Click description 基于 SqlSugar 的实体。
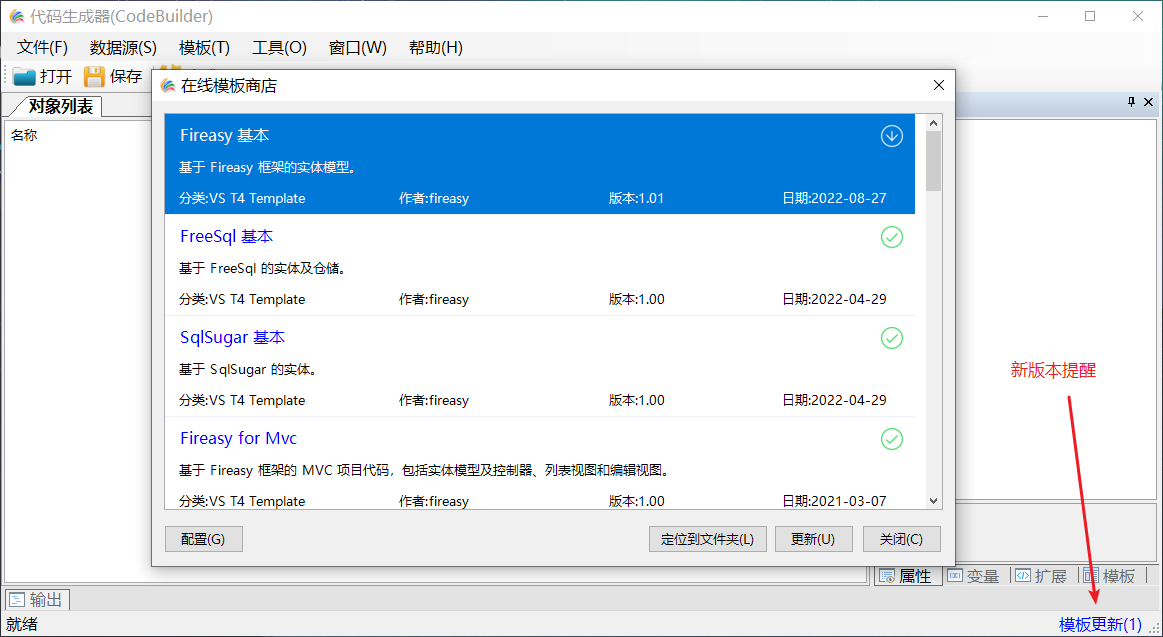1163x637 pixels. [x=249, y=369]
